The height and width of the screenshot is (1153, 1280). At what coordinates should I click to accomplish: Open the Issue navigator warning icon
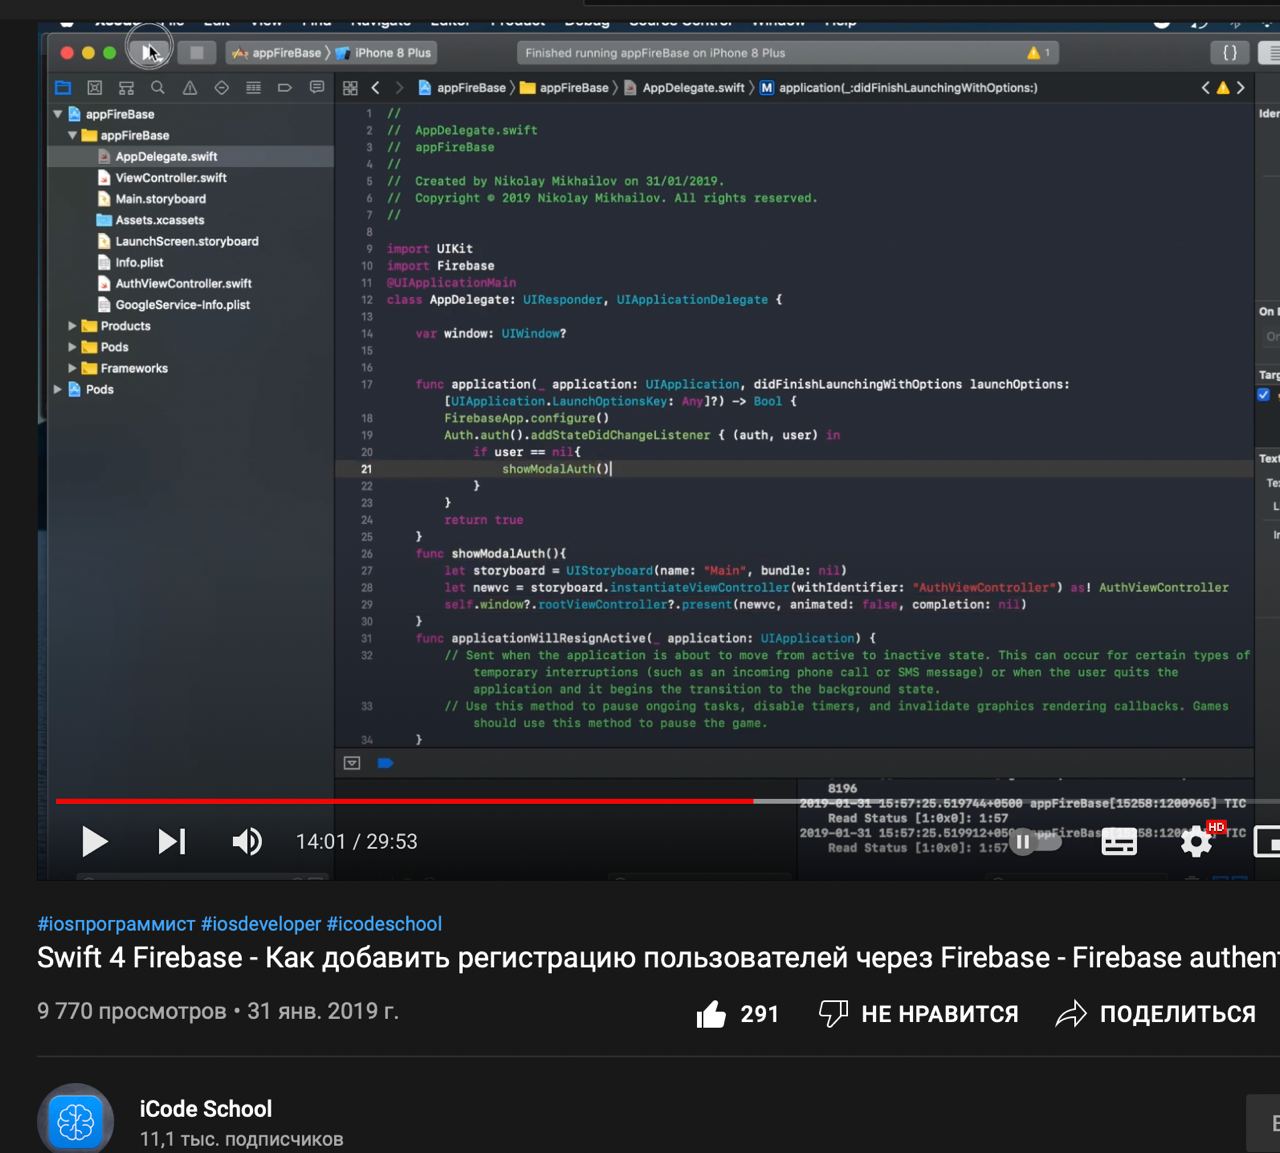(190, 88)
